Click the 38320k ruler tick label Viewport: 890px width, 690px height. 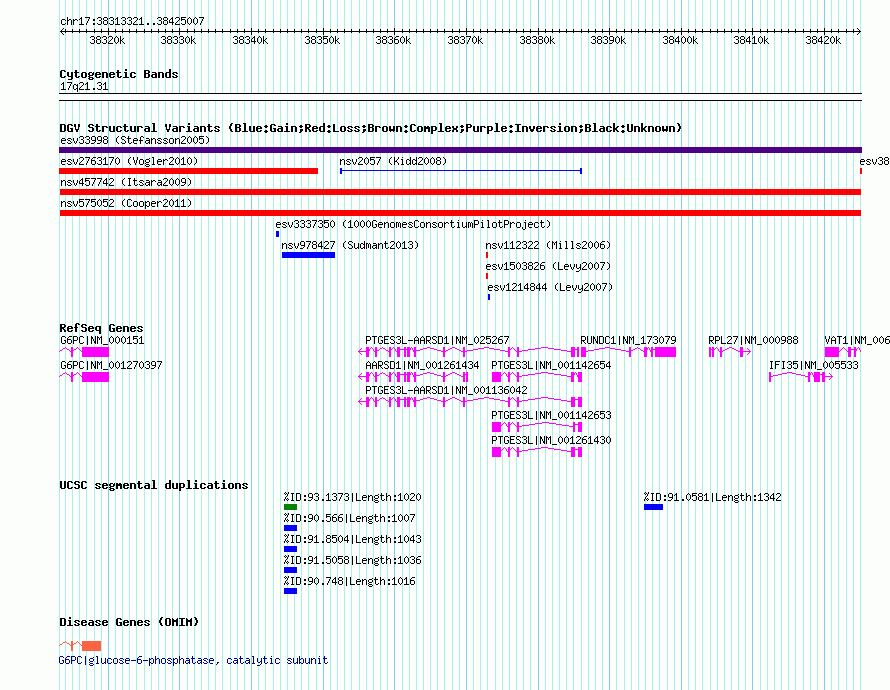click(107, 40)
